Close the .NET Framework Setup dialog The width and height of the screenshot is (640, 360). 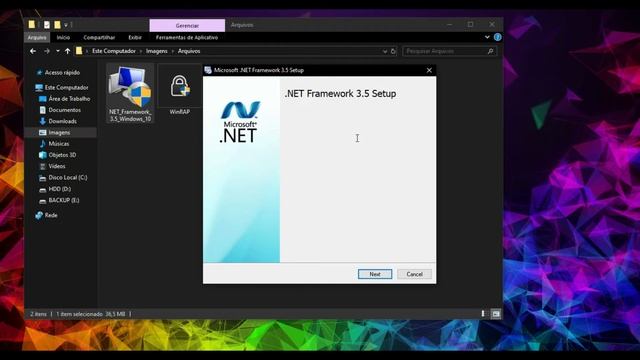429,70
